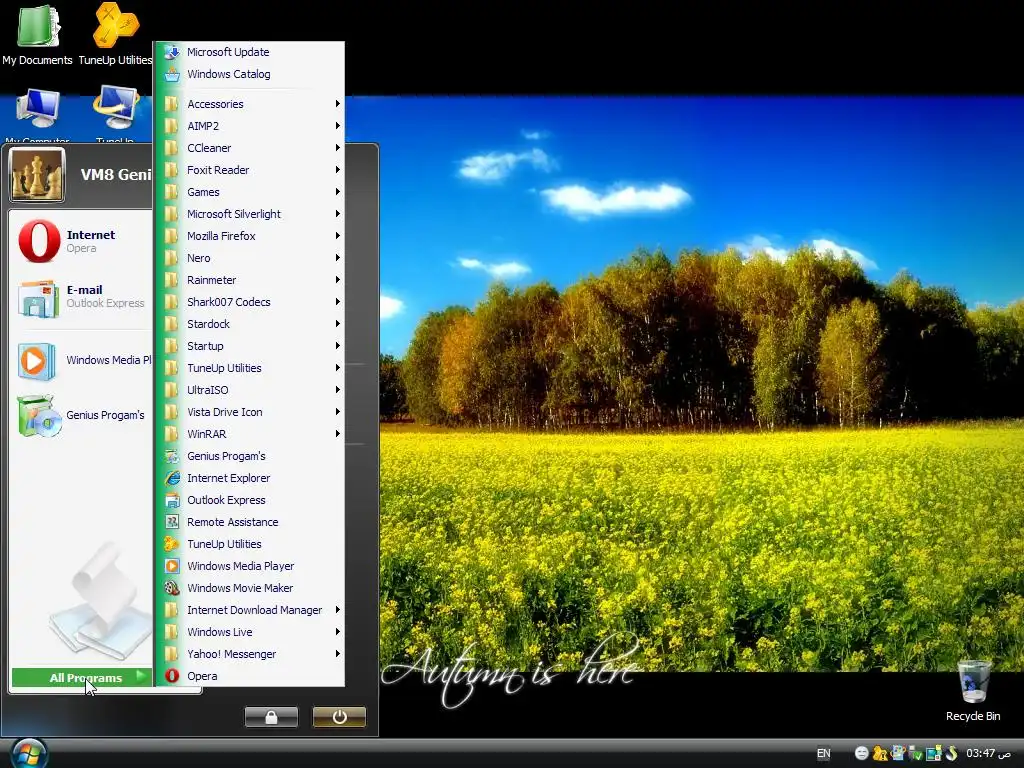
Task: Click the red Opera icon in programs list
Action: click(172, 676)
